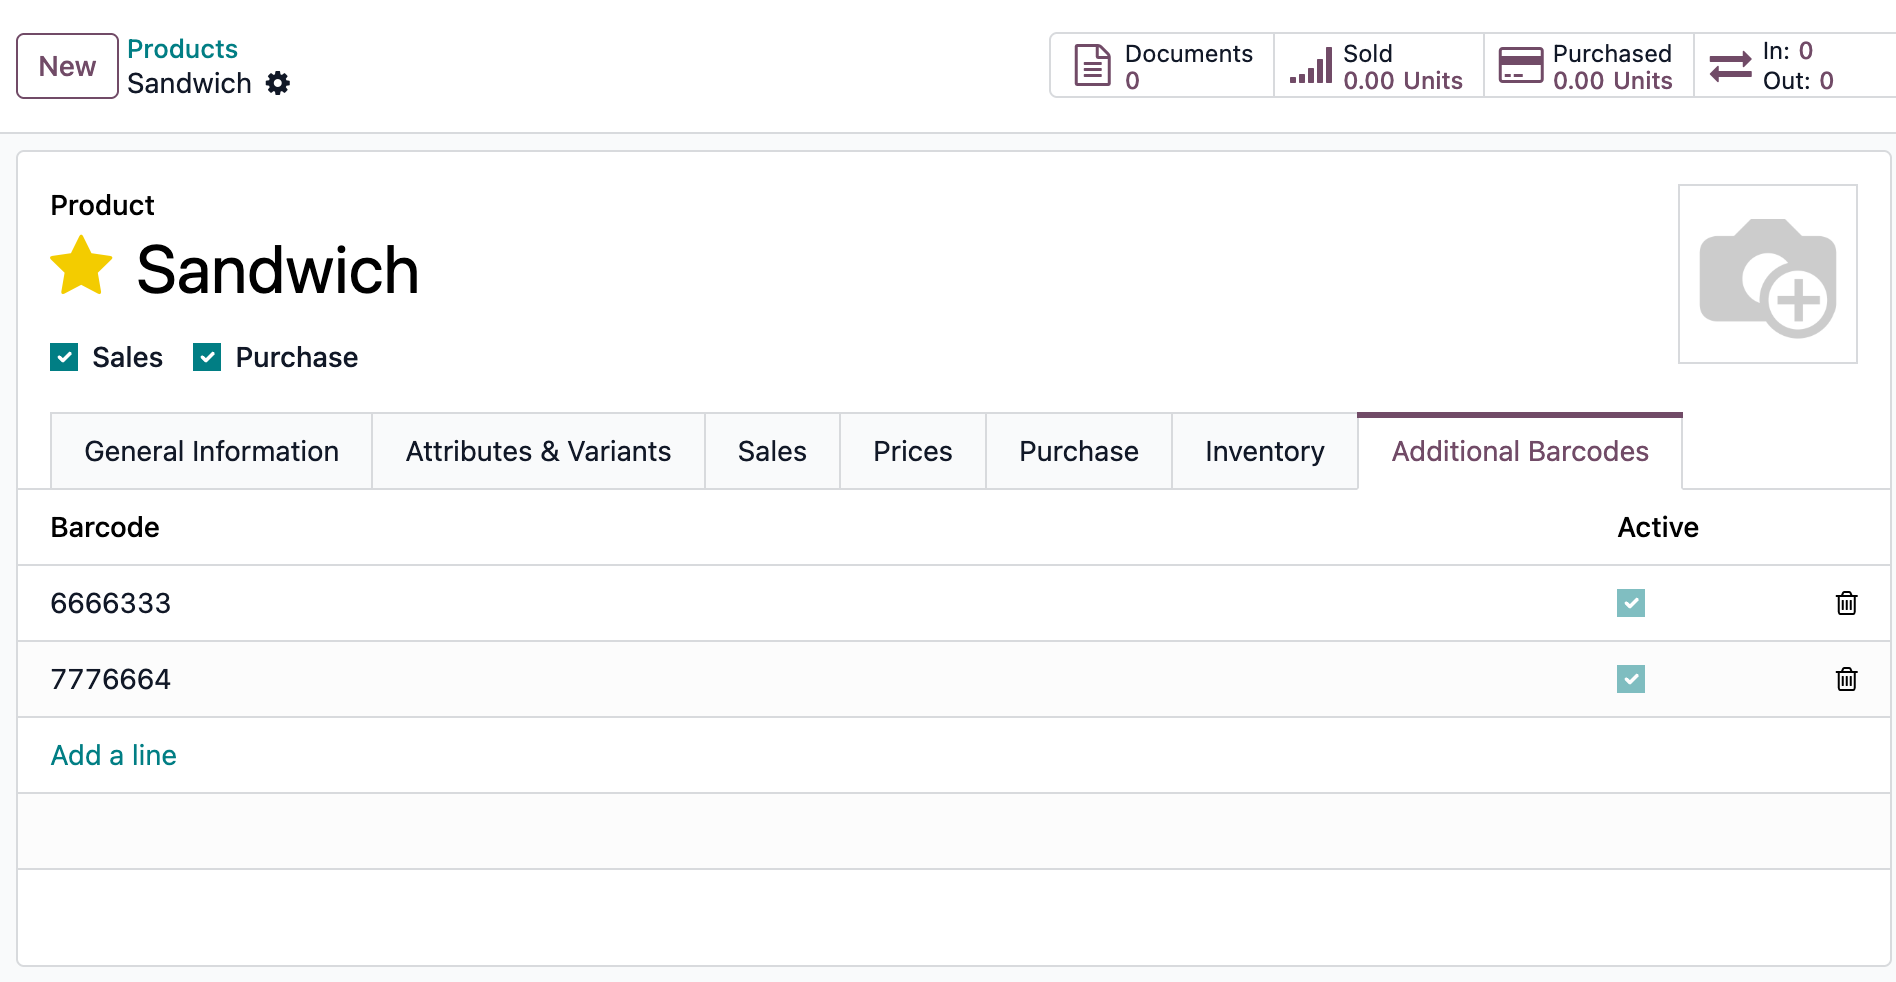Delete barcode 7776664 with trash icon
This screenshot has height=982, width=1896.
[1847, 679]
